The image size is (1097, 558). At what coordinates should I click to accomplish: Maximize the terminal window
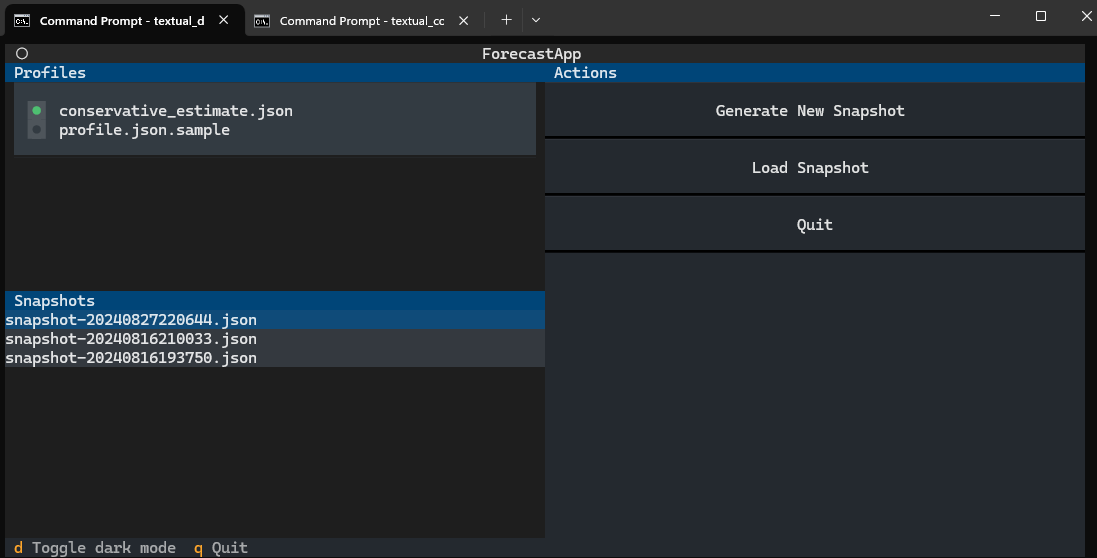[x=1041, y=15]
